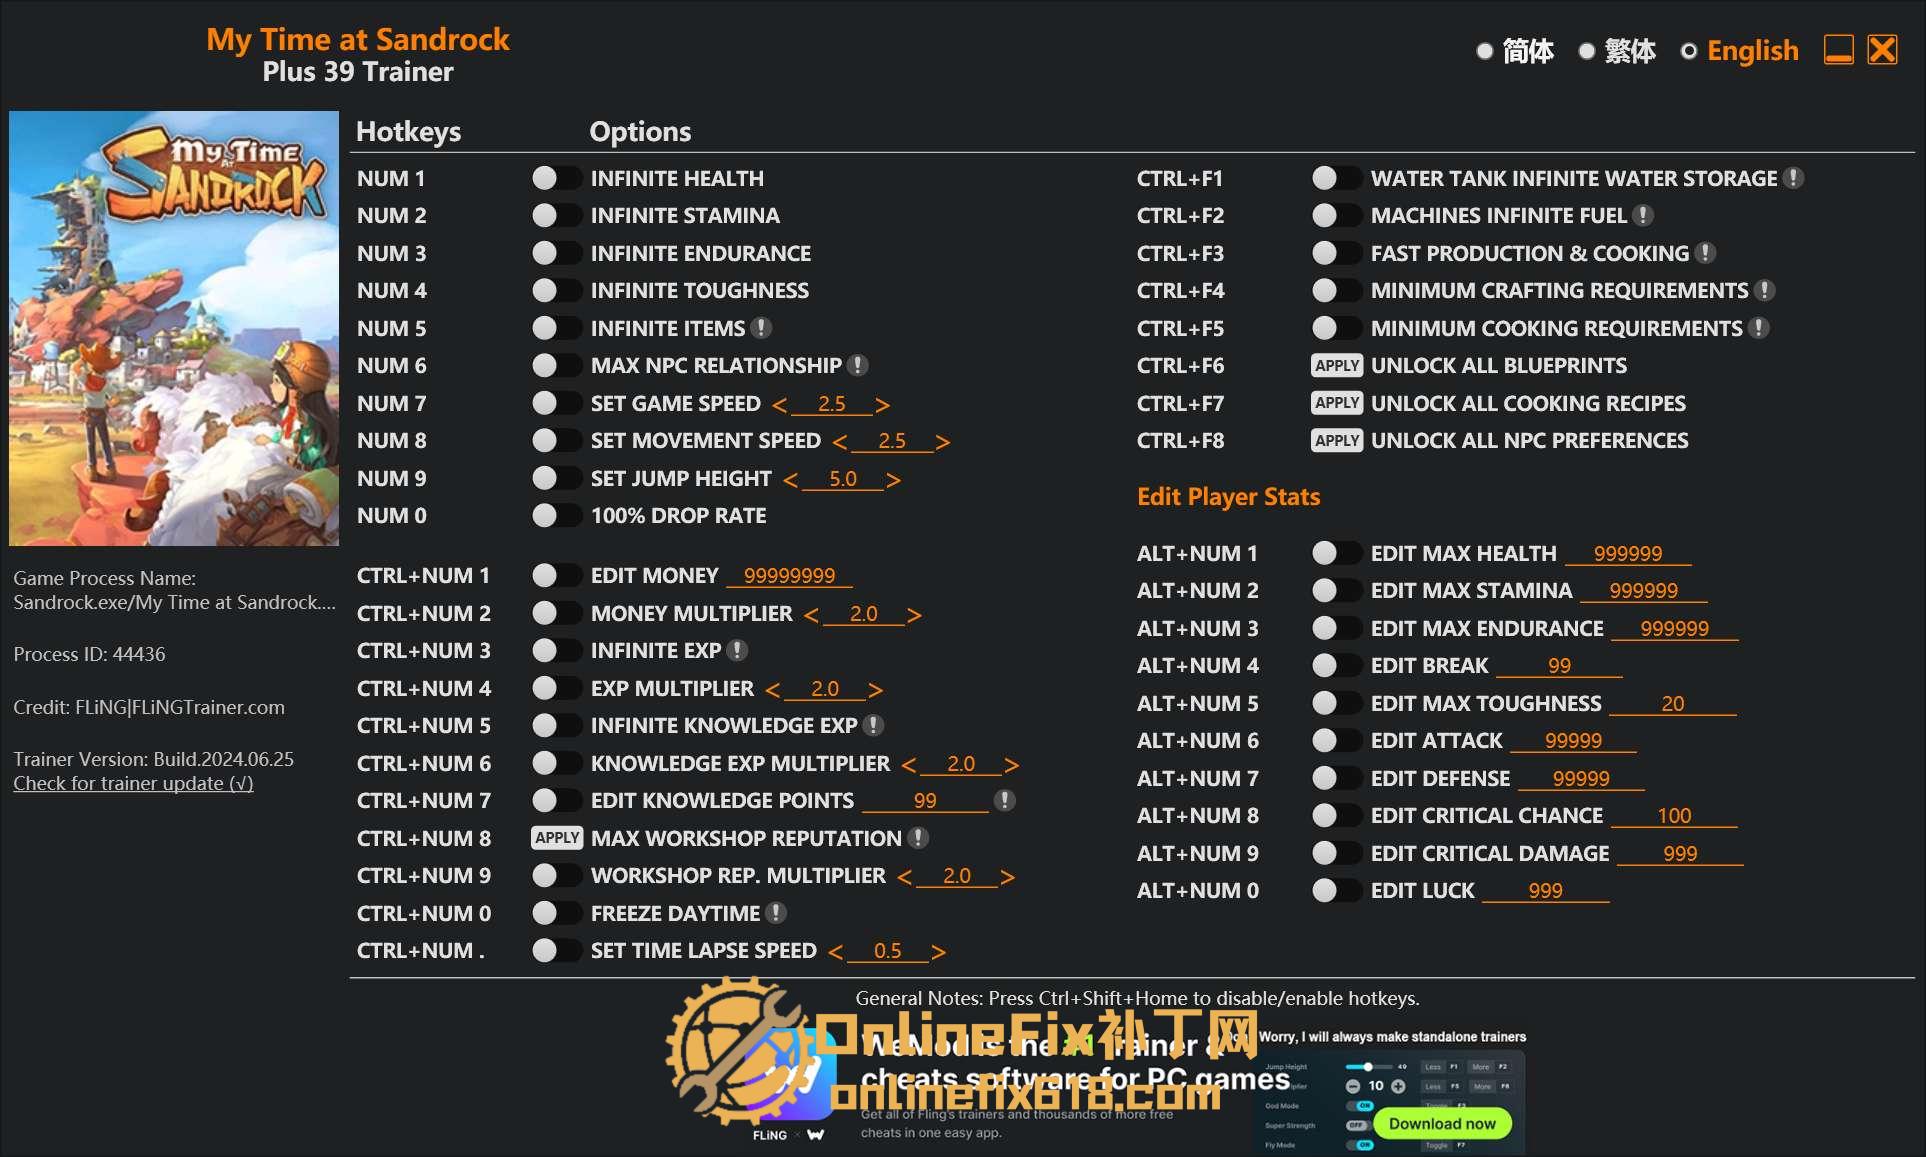Click the Download now button in ad
This screenshot has width=1926, height=1157.
pyautogui.click(x=1441, y=1123)
